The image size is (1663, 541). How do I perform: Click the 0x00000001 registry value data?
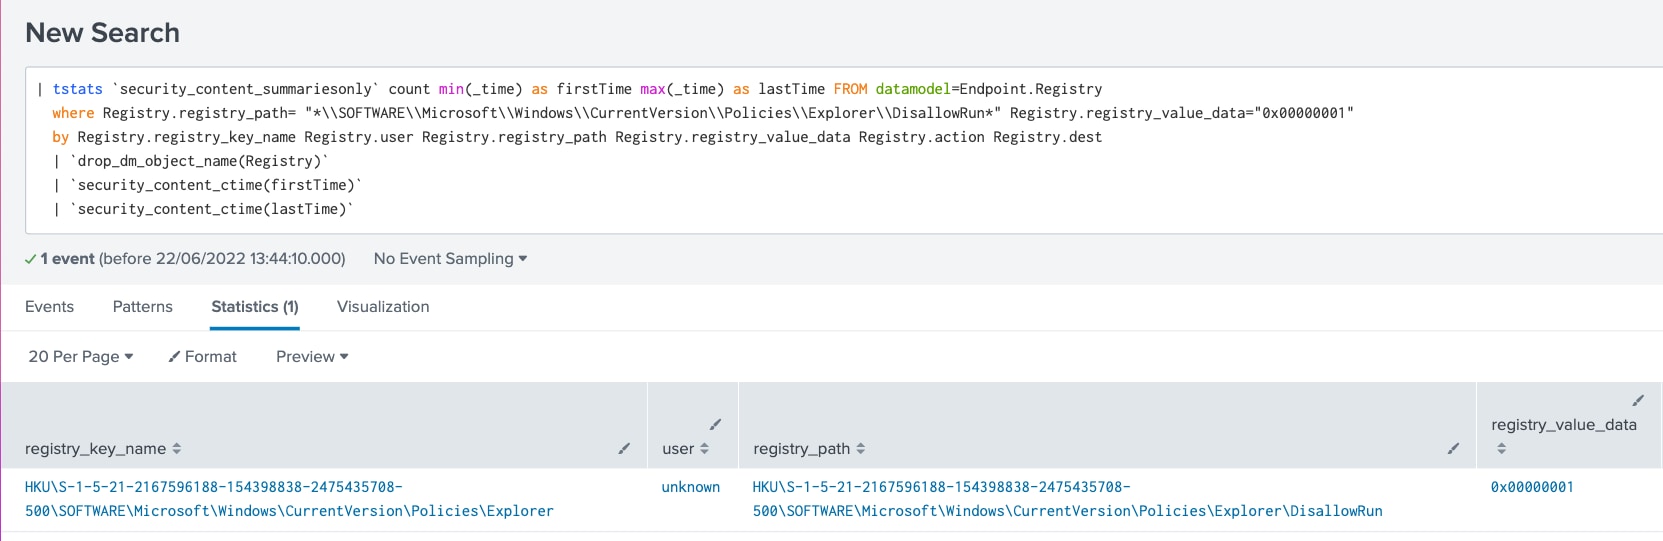point(1532,487)
